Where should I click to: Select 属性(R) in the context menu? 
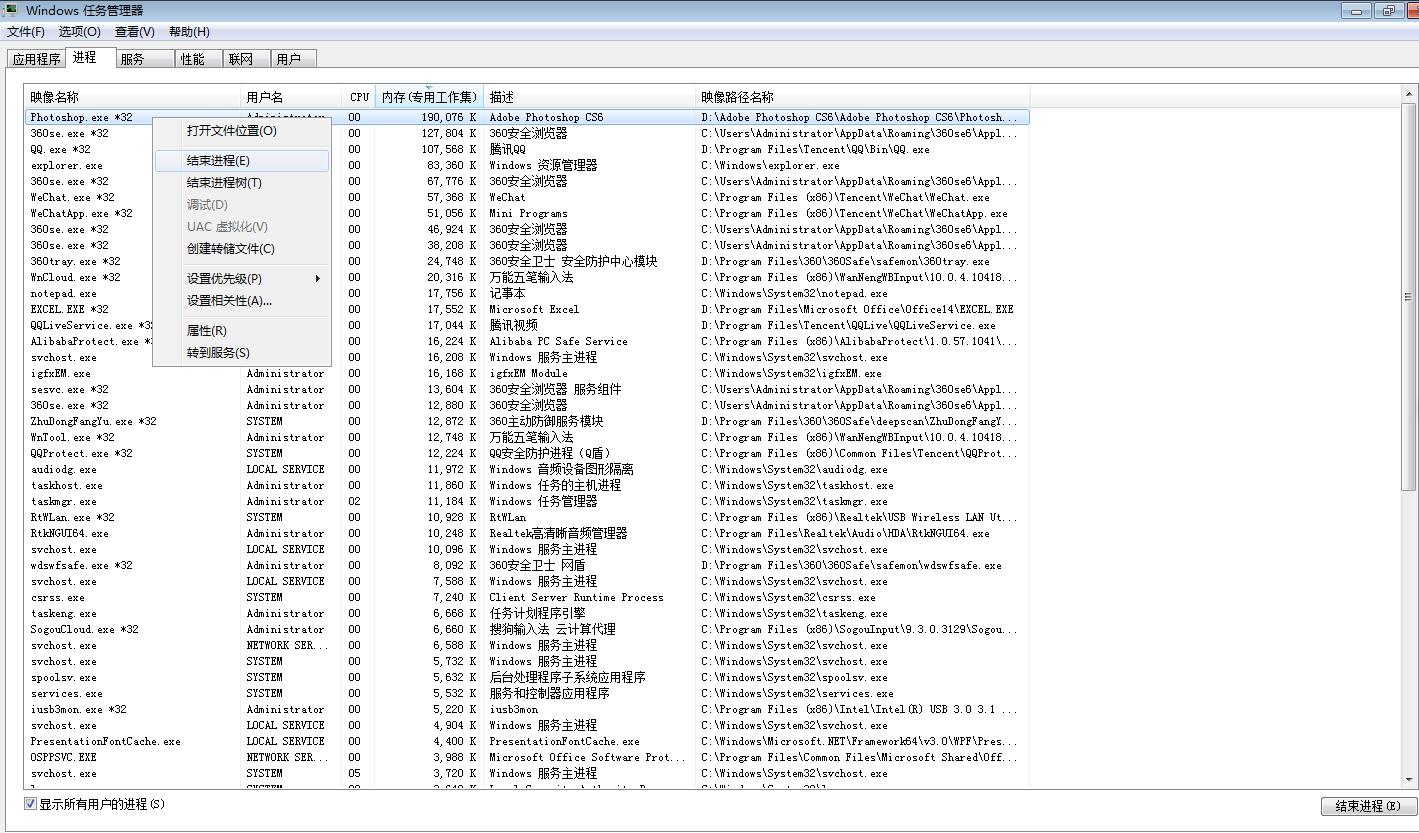coord(242,331)
